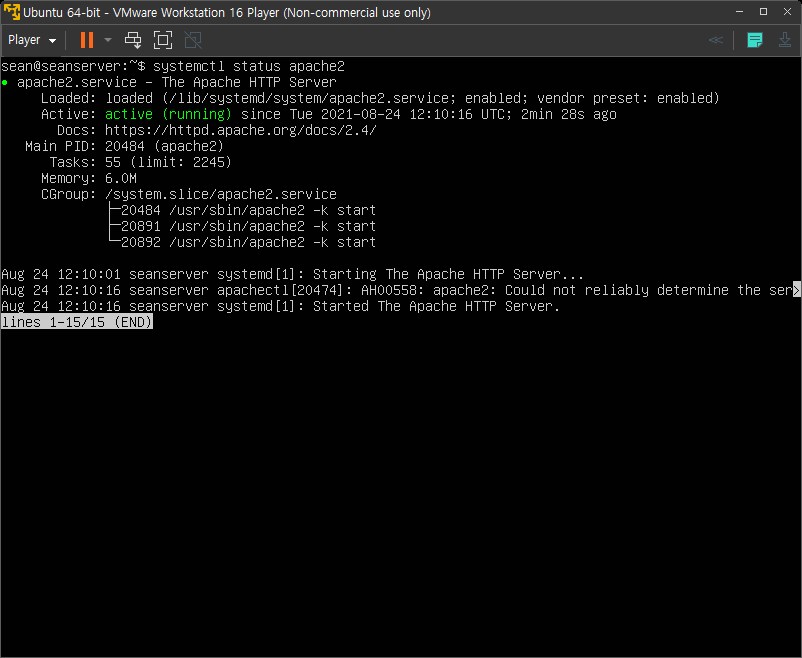
Task: Click the disabled Unity mode icon
Action: tap(193, 40)
